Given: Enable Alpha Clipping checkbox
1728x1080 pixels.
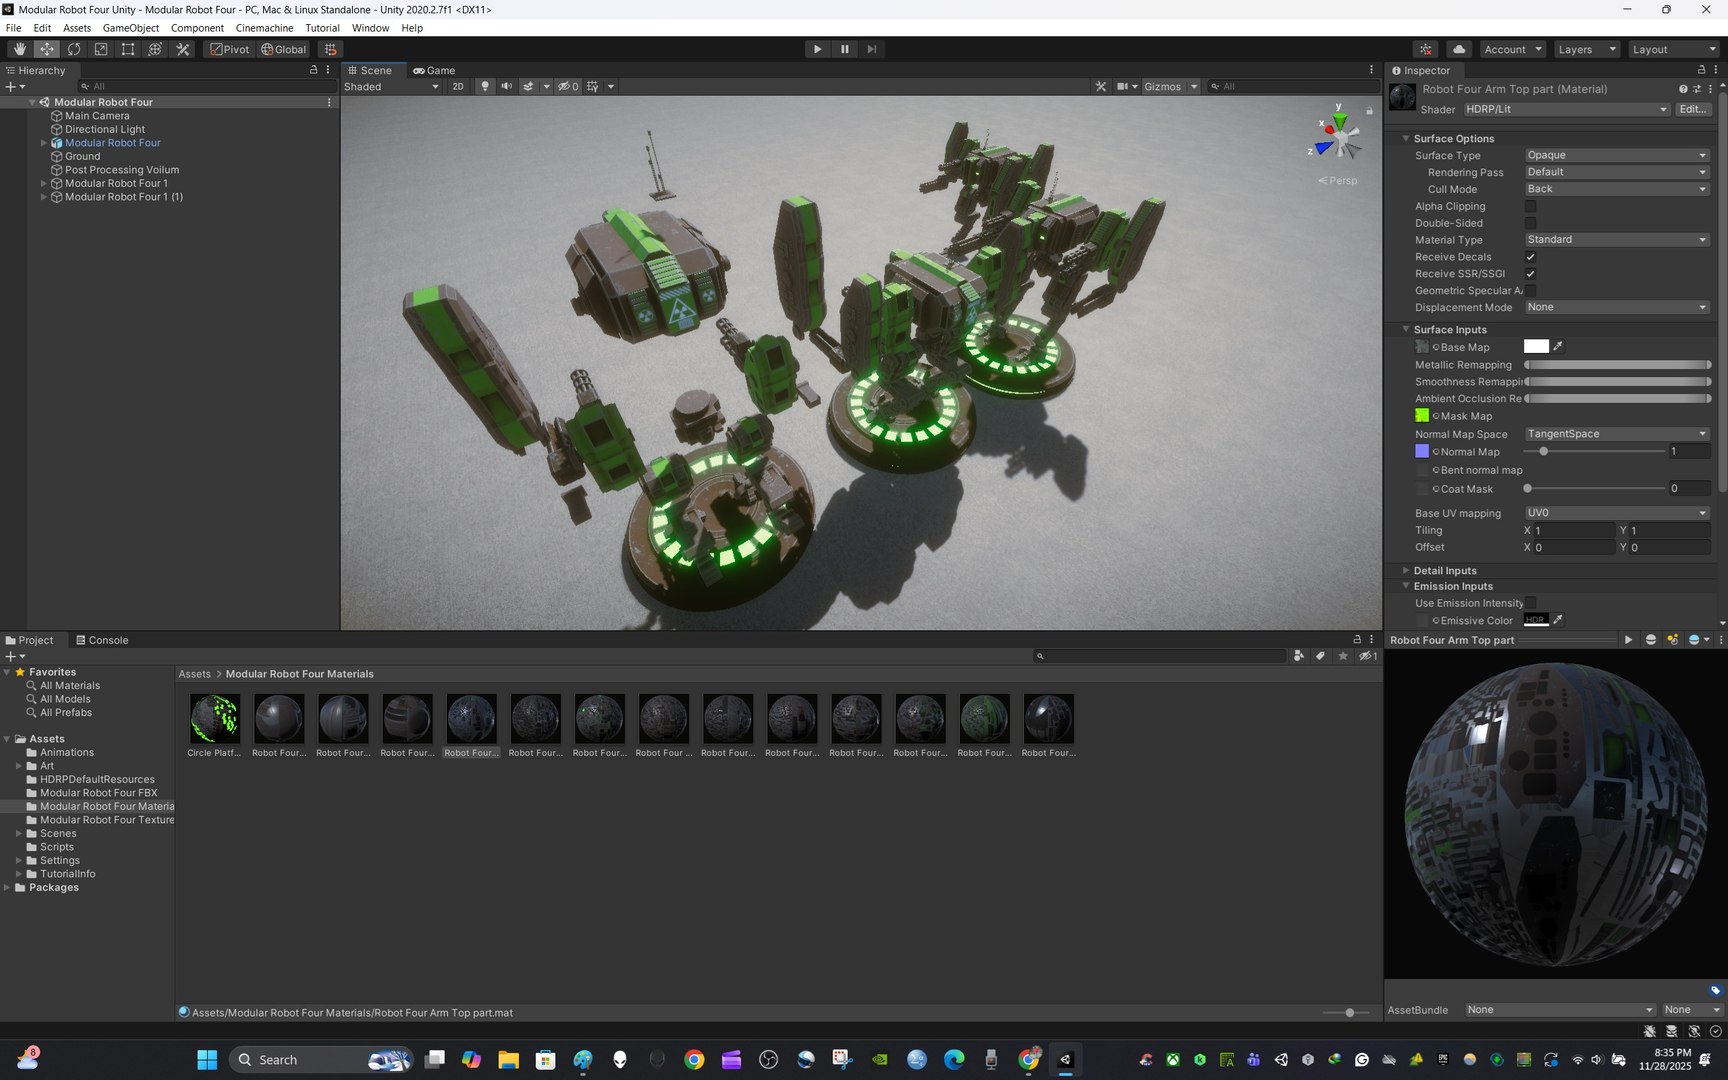Looking at the screenshot, I should (1530, 206).
